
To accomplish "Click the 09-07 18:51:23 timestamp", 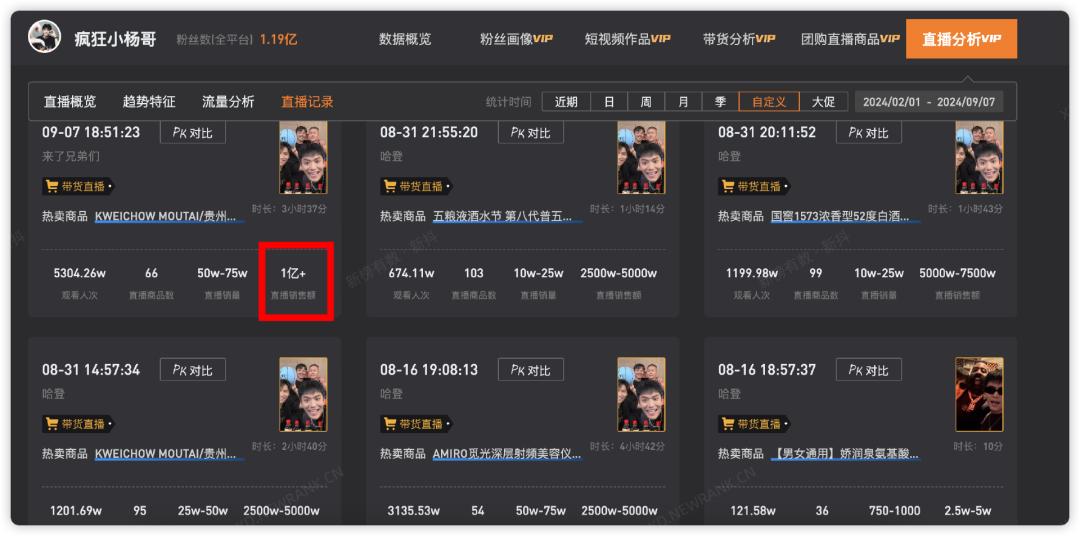I will pos(91,132).
